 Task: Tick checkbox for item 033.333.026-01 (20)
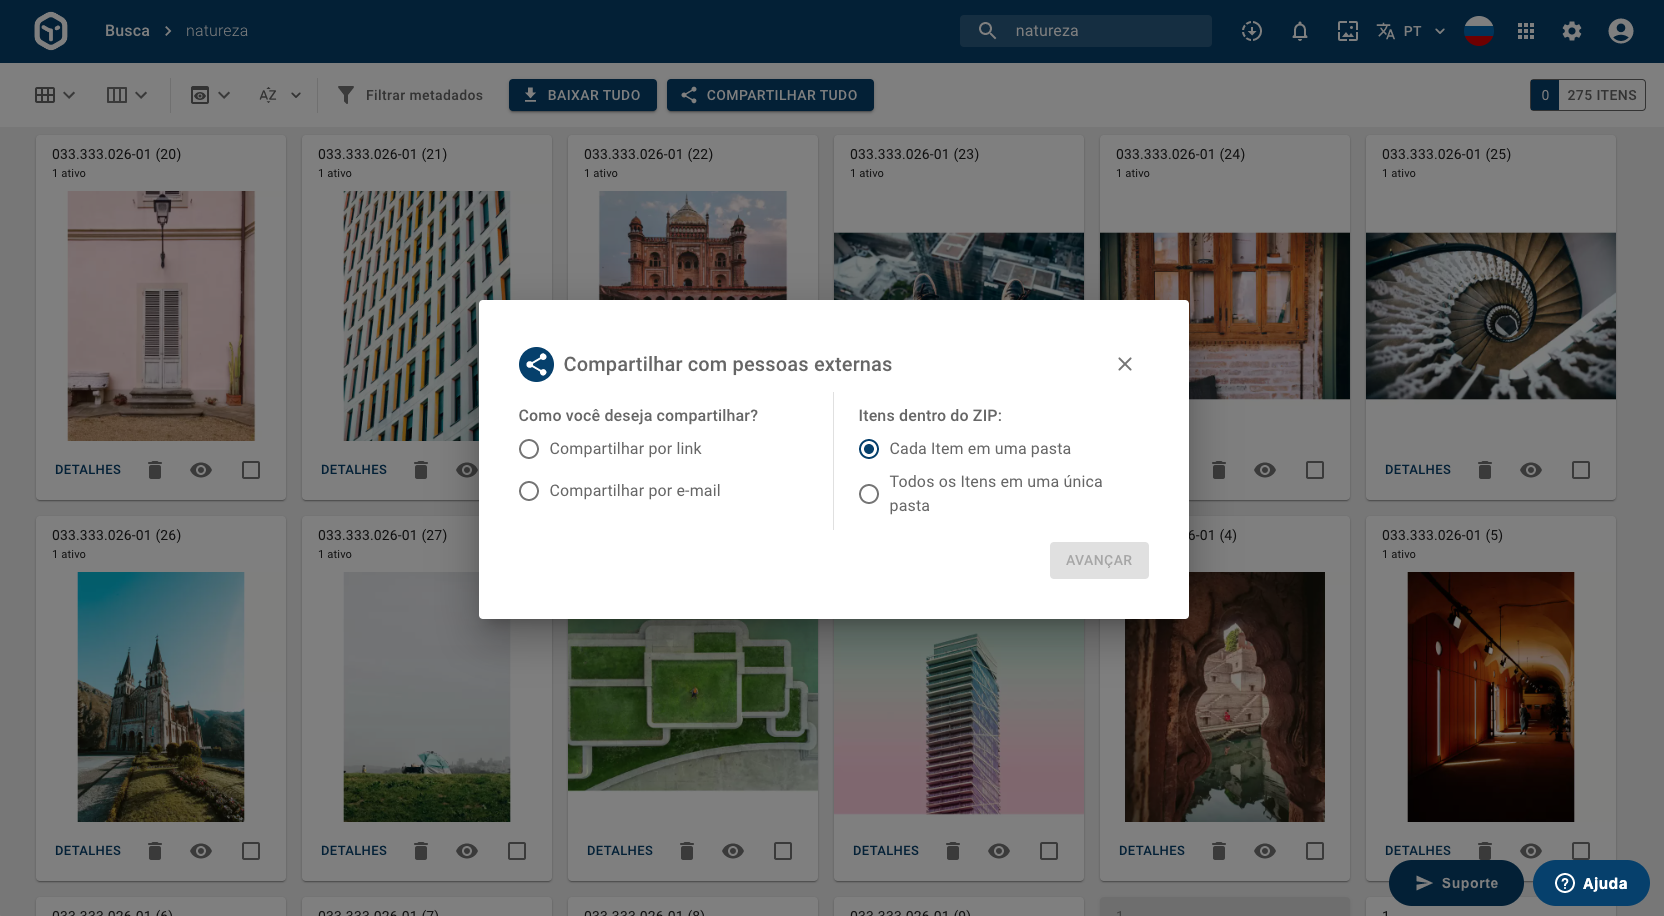coord(251,470)
